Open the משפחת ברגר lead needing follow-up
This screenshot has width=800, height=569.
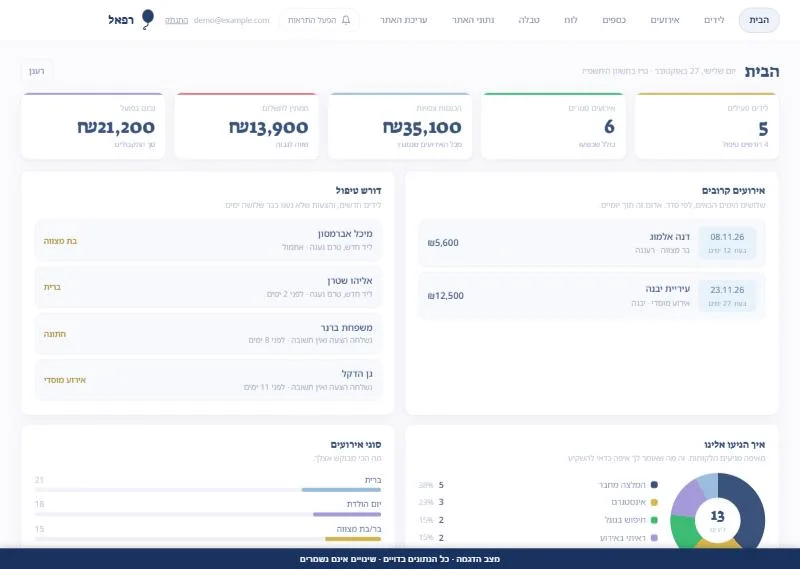(208, 334)
